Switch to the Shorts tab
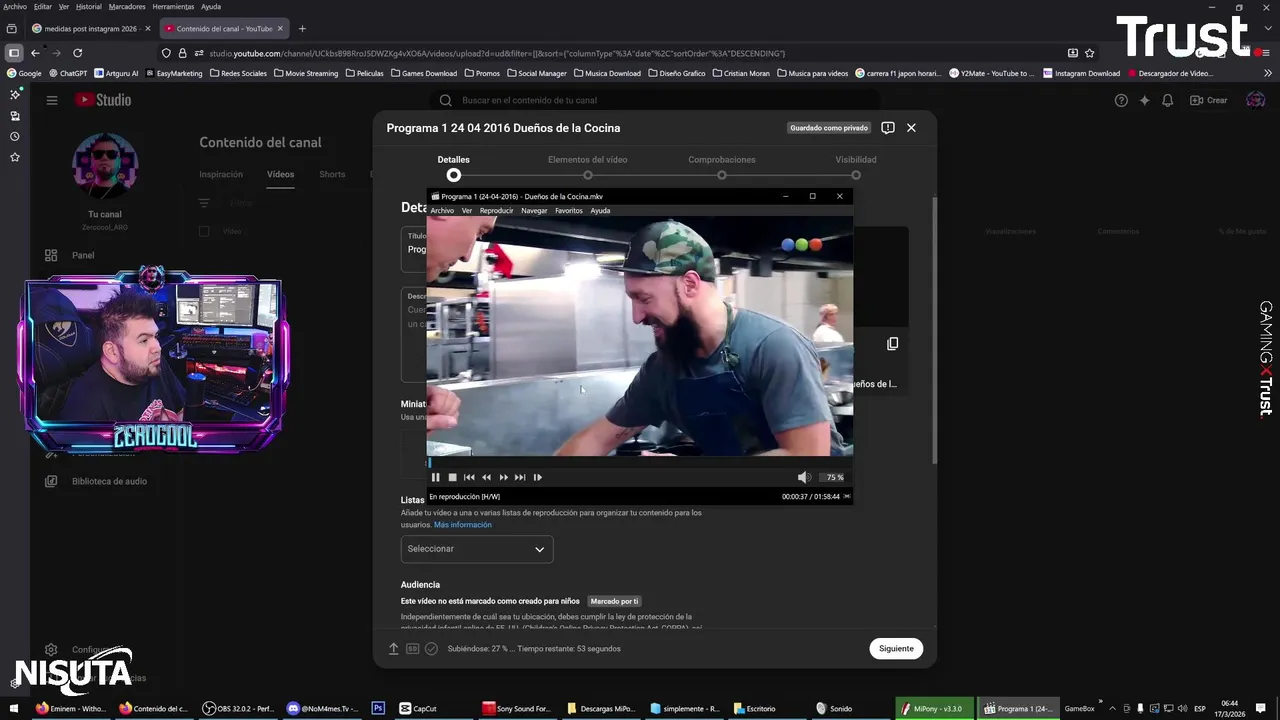 (332, 174)
